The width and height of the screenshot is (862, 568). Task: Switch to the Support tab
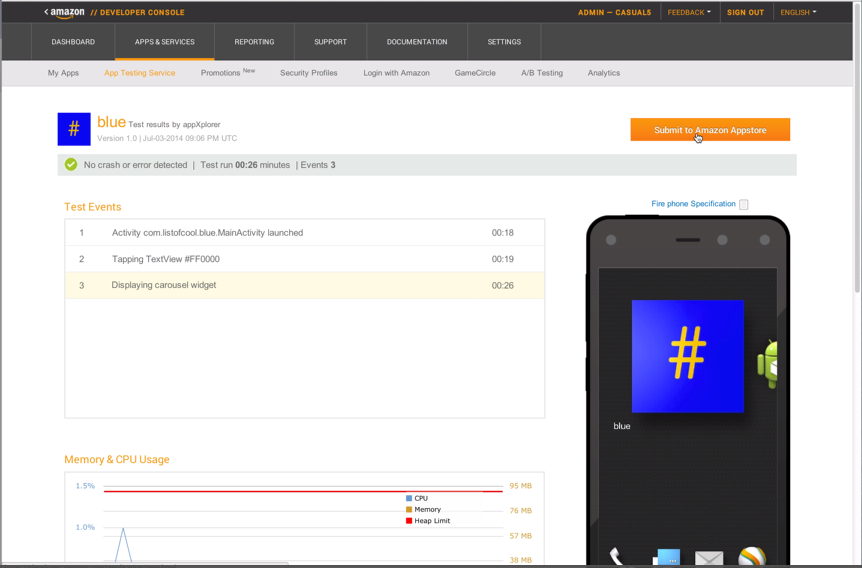point(330,42)
